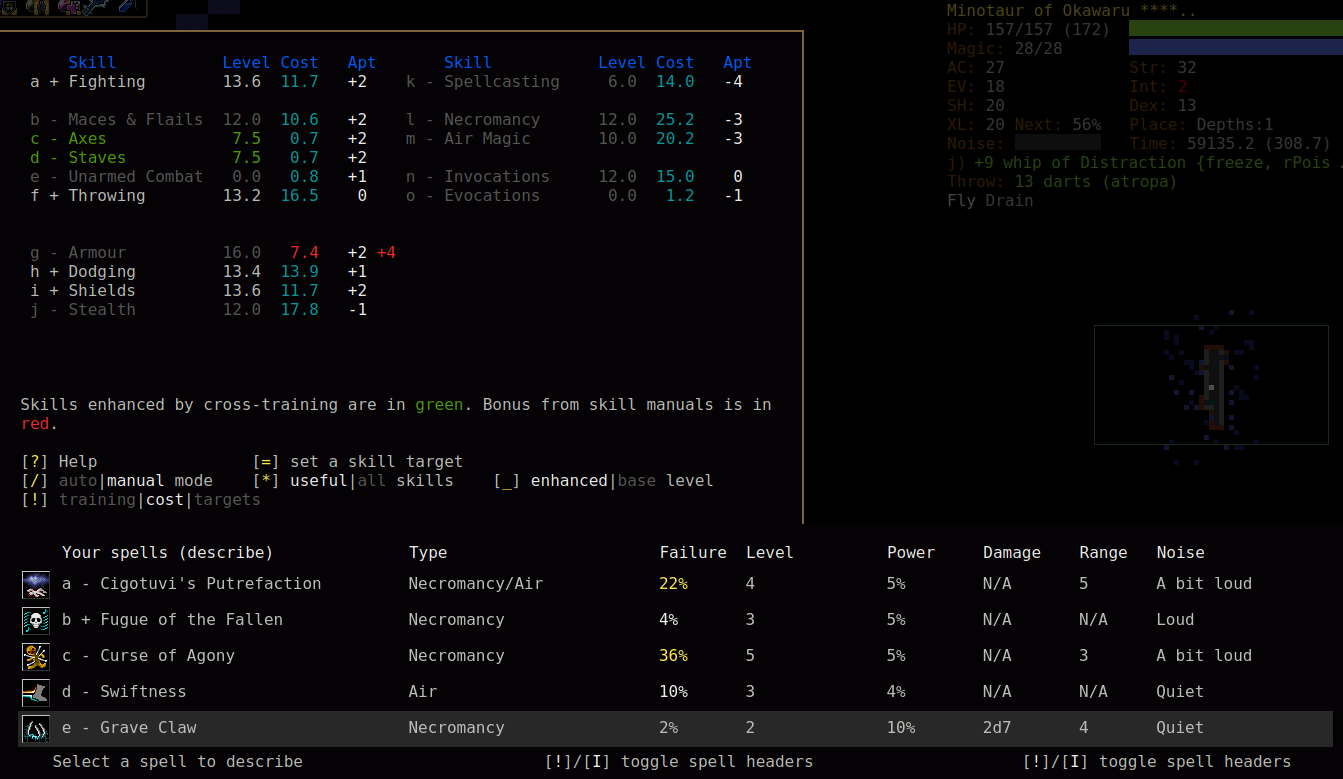Click the Drain status indicator
The height and width of the screenshot is (779, 1343).
coord(1009,201)
